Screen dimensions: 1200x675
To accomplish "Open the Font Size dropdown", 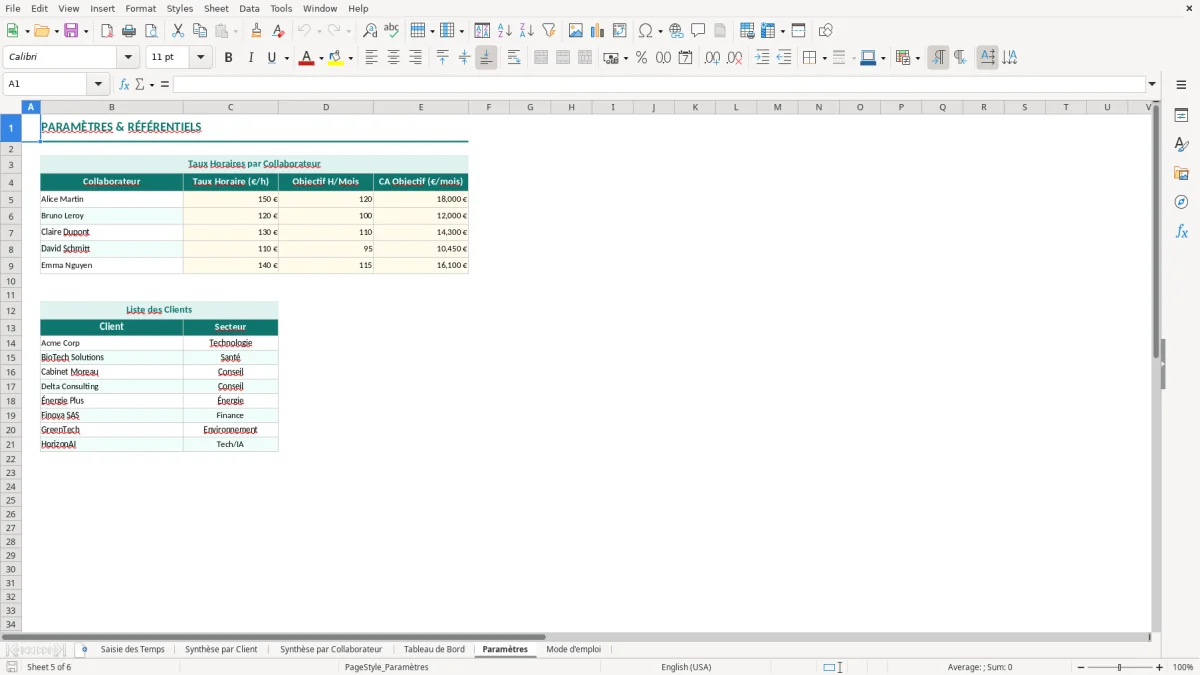I will pyautogui.click(x=201, y=58).
